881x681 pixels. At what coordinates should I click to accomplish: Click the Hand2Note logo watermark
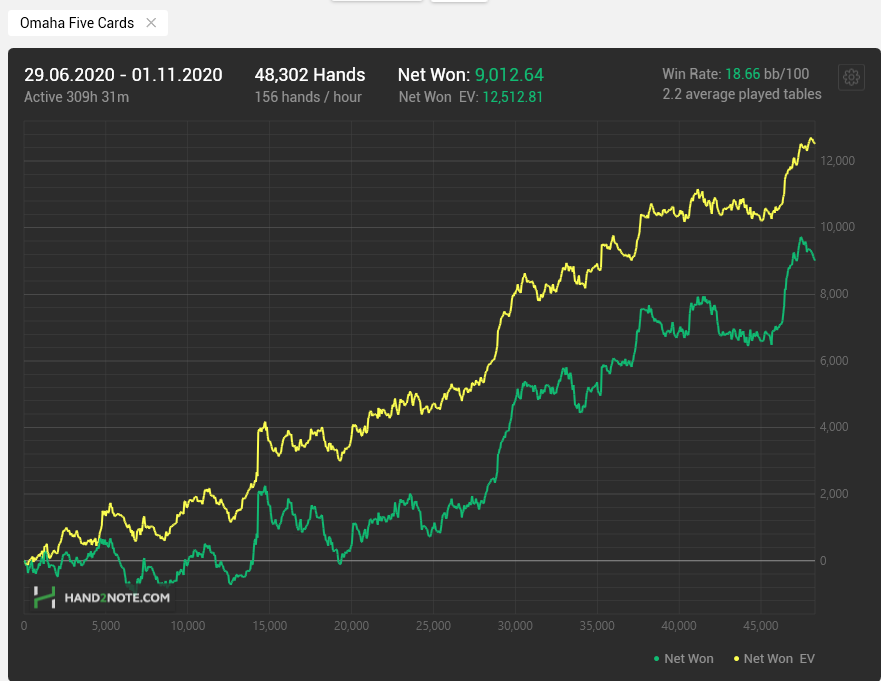point(44,598)
